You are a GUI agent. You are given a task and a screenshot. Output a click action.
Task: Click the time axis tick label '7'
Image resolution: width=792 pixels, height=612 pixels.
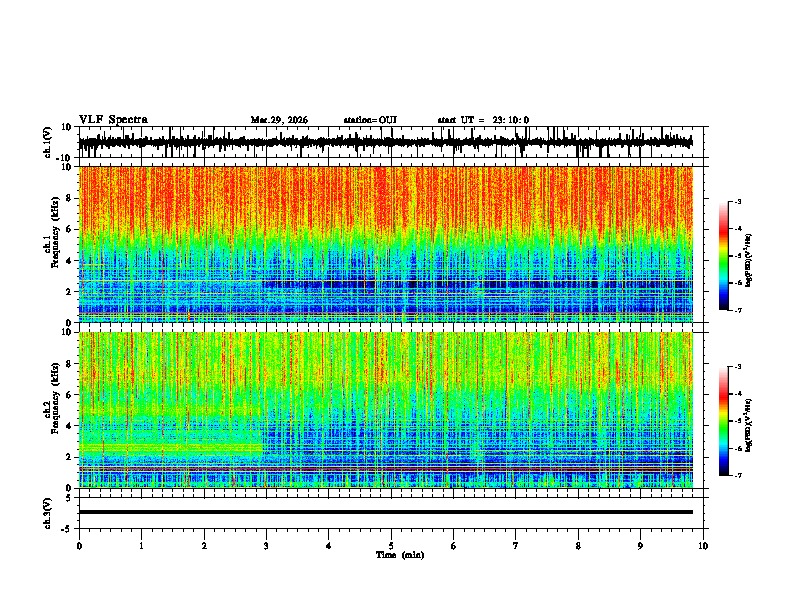coord(516,546)
